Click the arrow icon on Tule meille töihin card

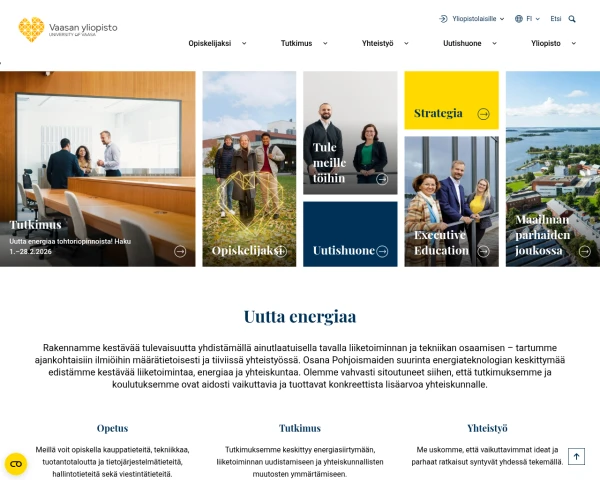(382, 179)
